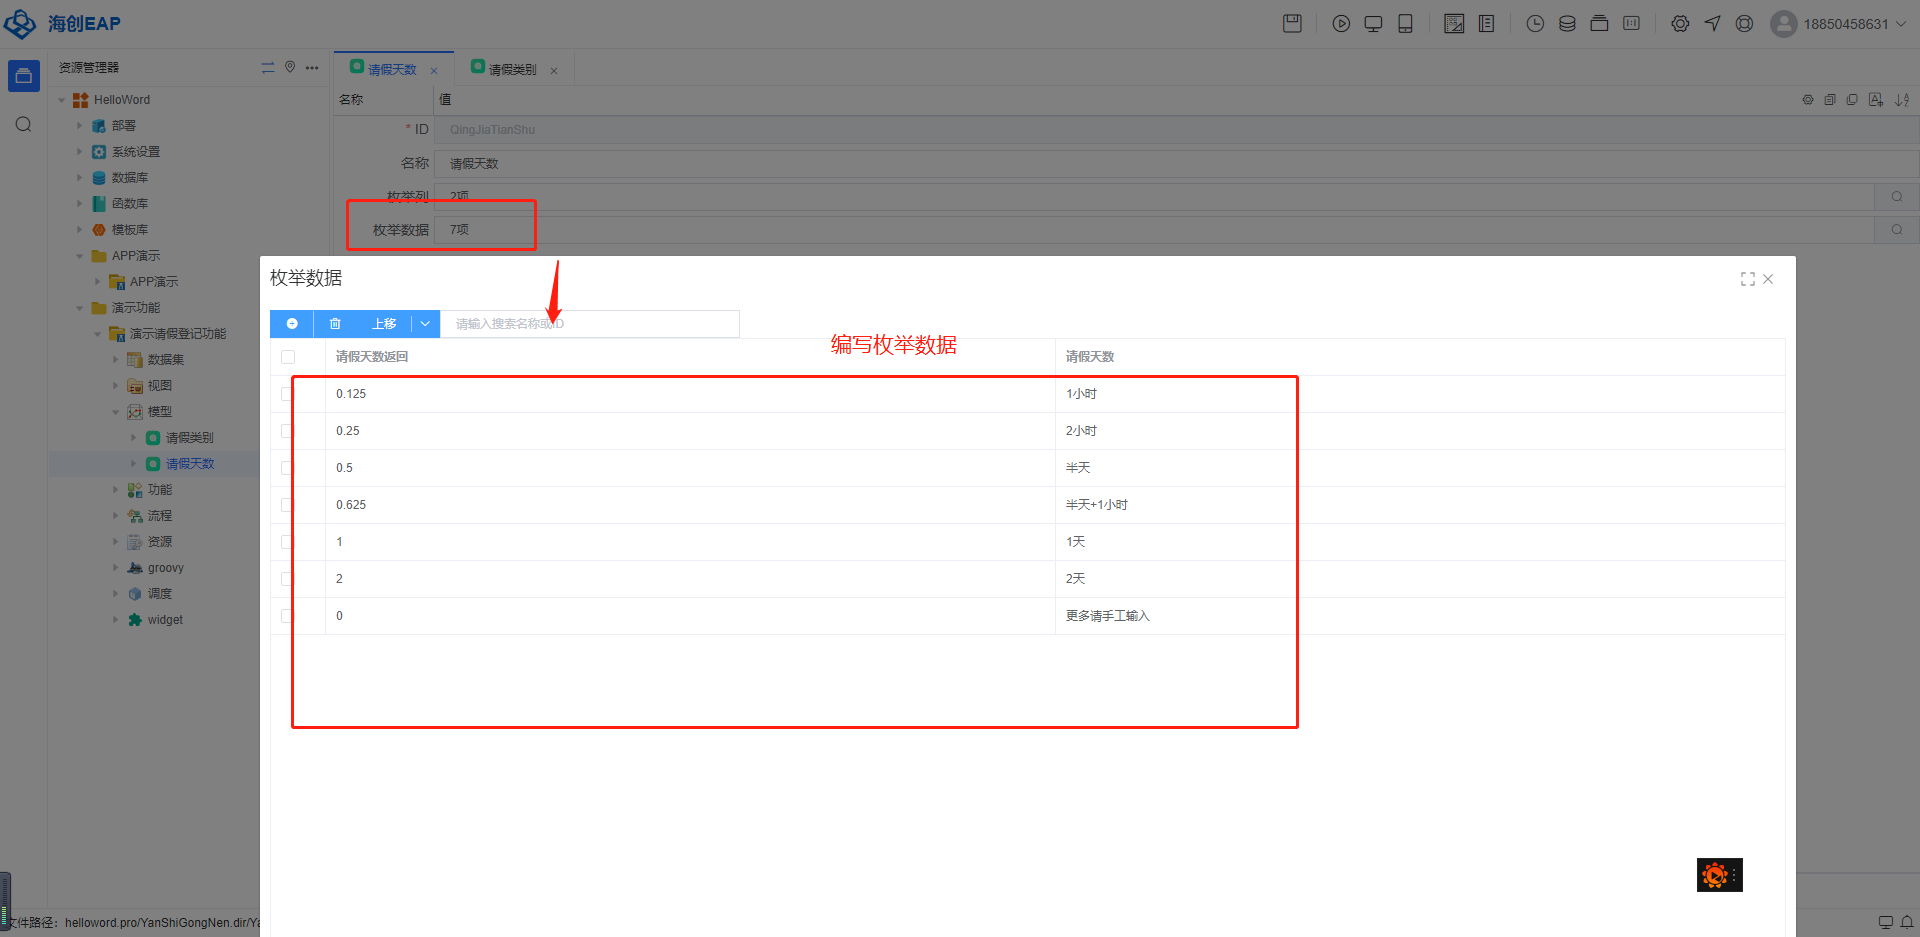Click the search name or ID input field
The height and width of the screenshot is (937, 1920).
click(x=590, y=324)
